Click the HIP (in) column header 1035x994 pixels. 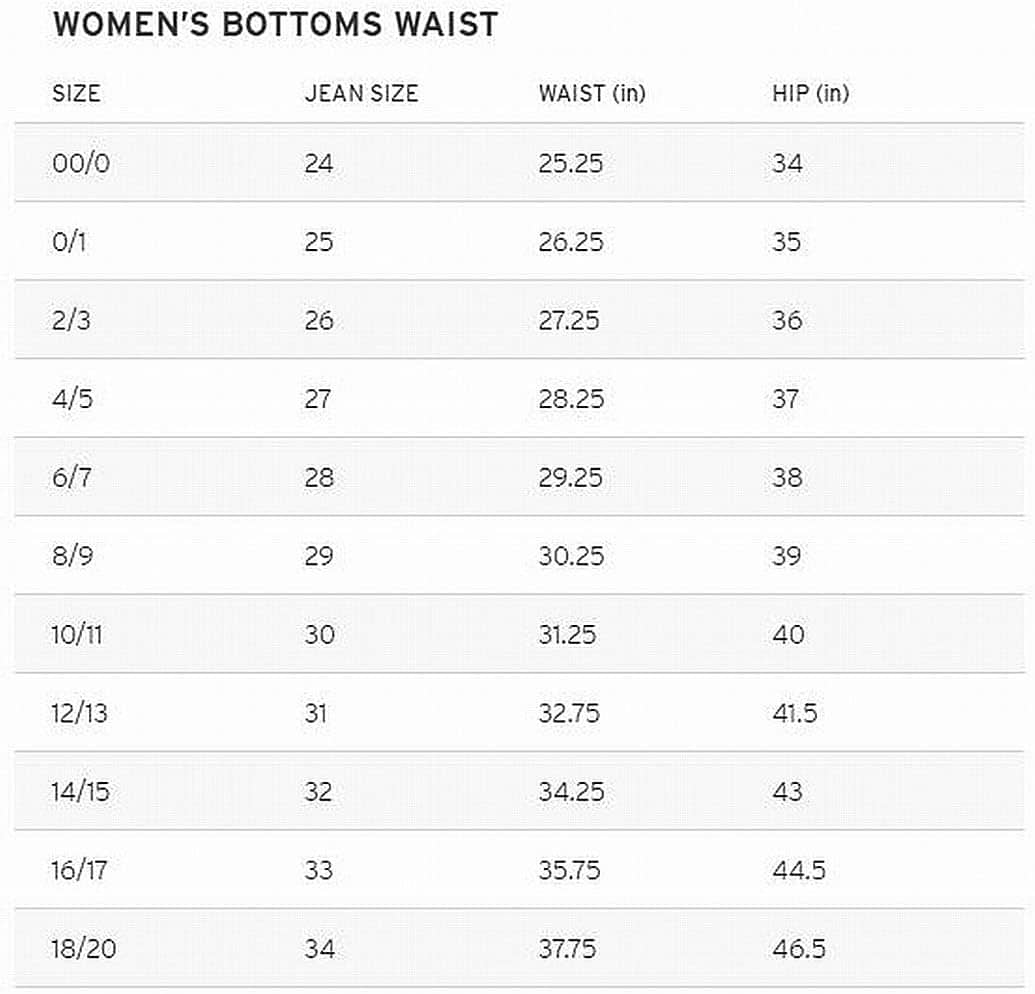(x=811, y=93)
